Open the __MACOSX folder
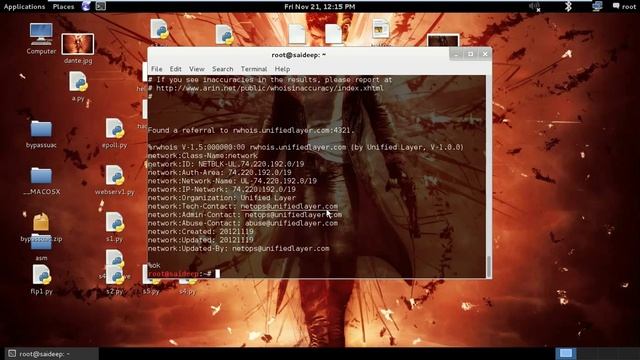This screenshot has width=640, height=360. (41, 181)
